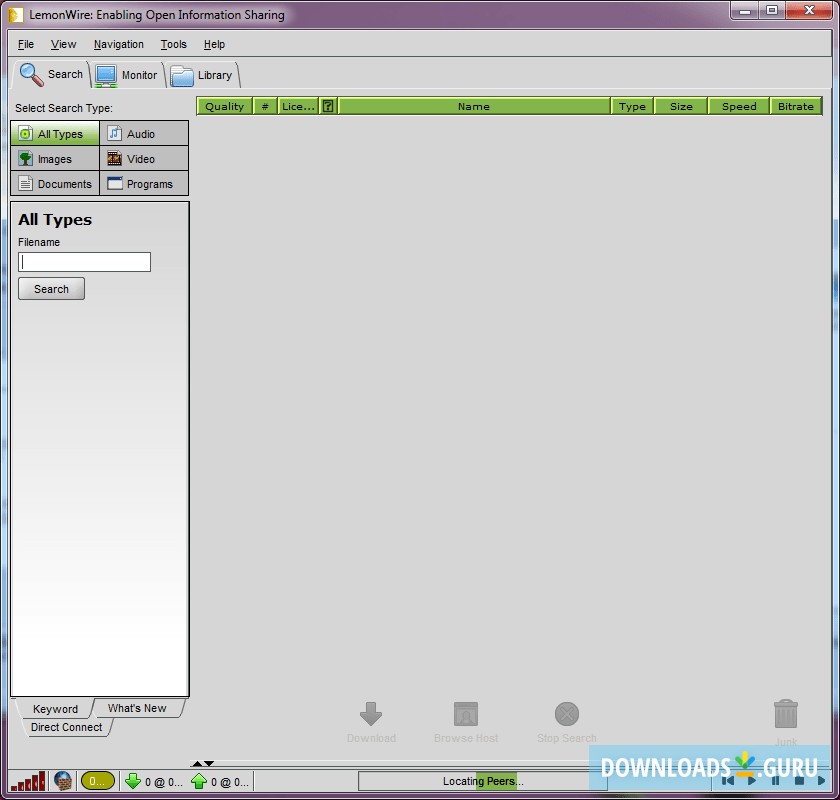This screenshot has height=800, width=840.
Task: Switch to the What's New tab
Action: (x=138, y=708)
